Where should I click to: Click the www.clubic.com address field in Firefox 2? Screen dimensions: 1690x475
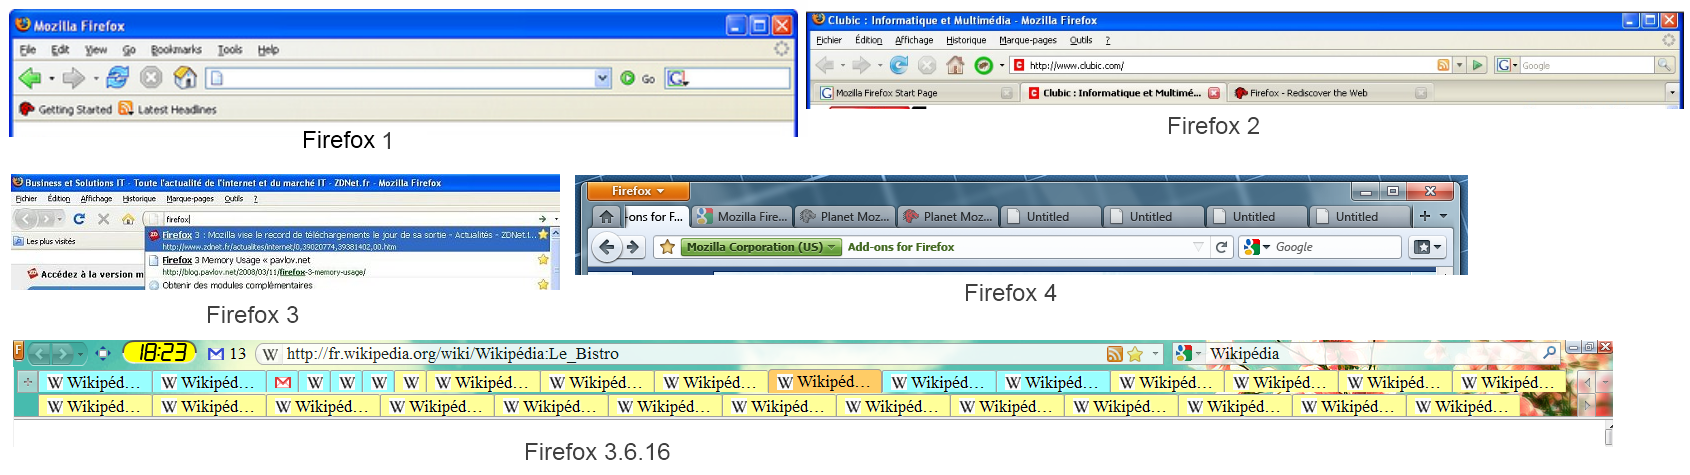tap(1230, 65)
